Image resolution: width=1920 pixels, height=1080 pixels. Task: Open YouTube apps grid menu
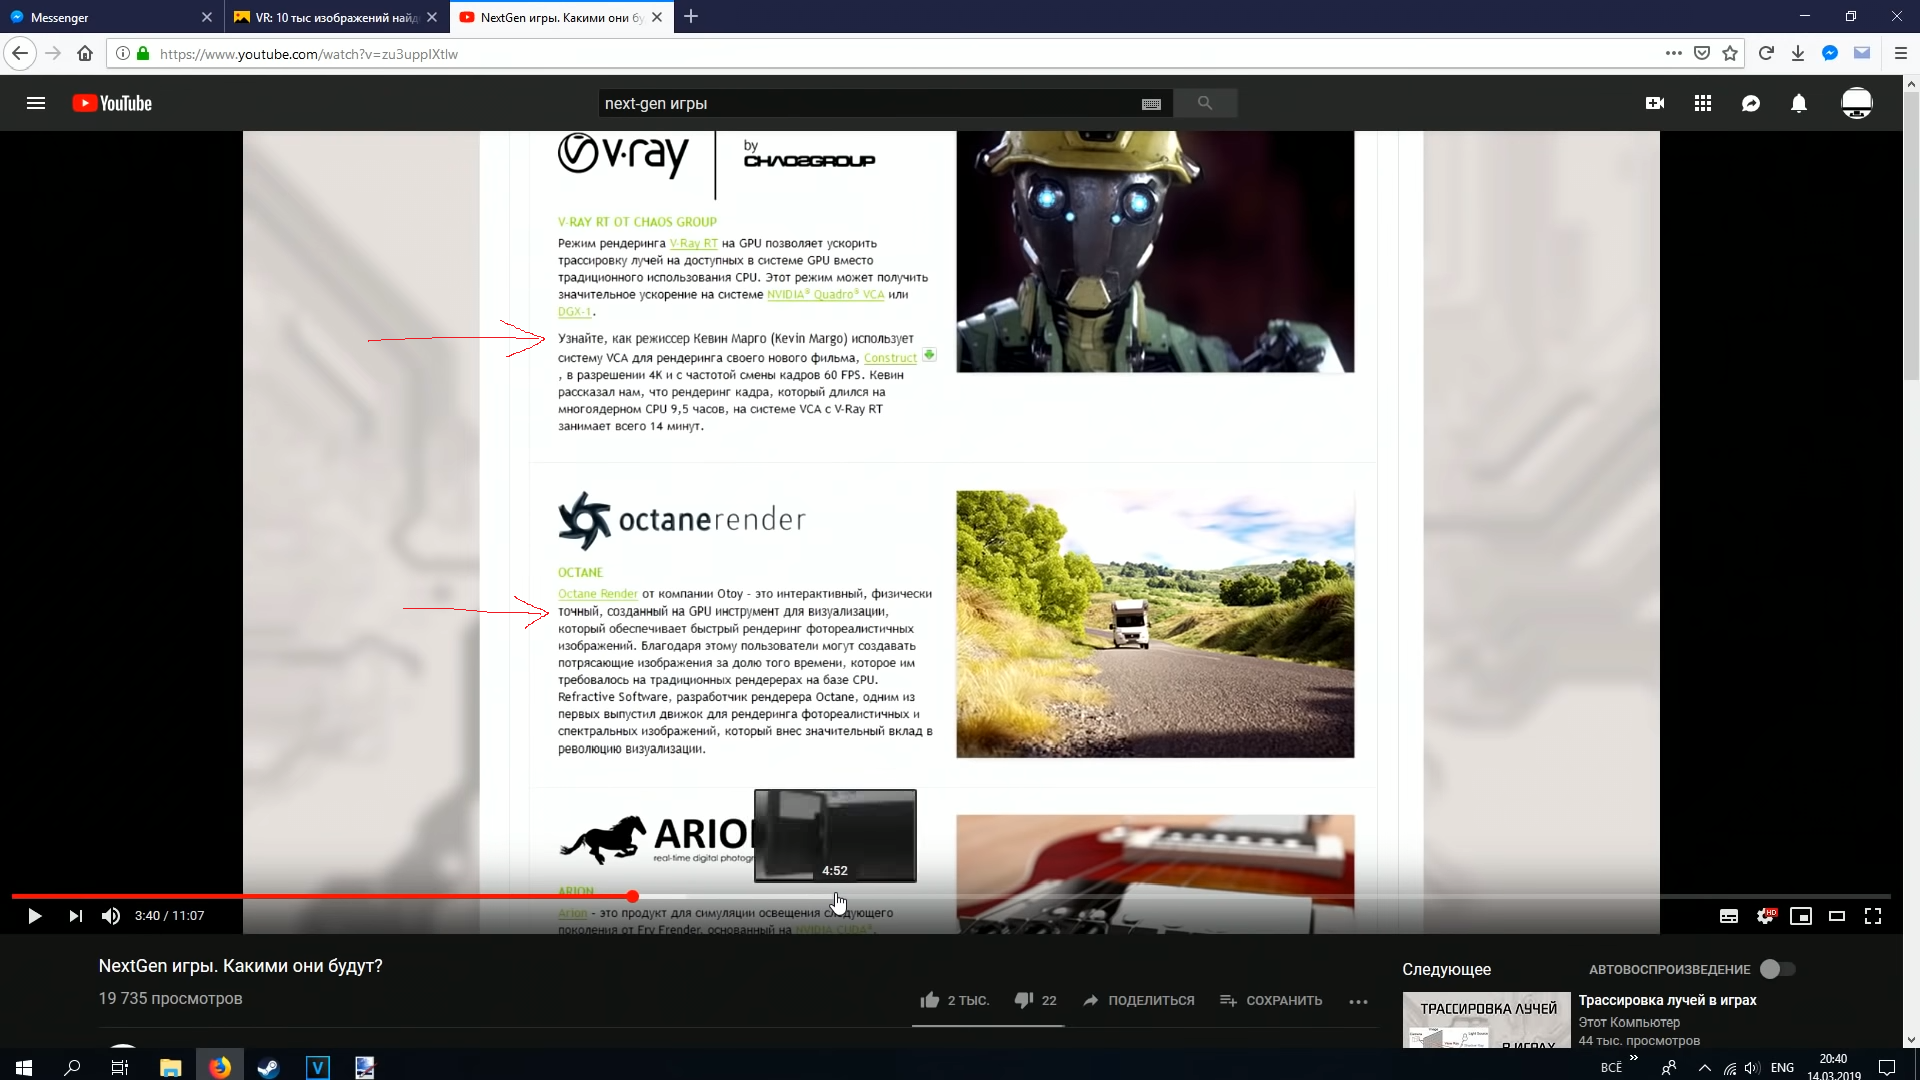pyautogui.click(x=1703, y=103)
